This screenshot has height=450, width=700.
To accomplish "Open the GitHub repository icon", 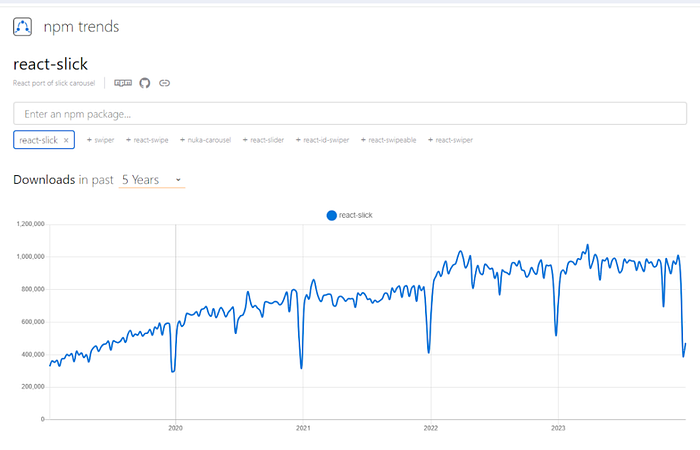I will [144, 82].
